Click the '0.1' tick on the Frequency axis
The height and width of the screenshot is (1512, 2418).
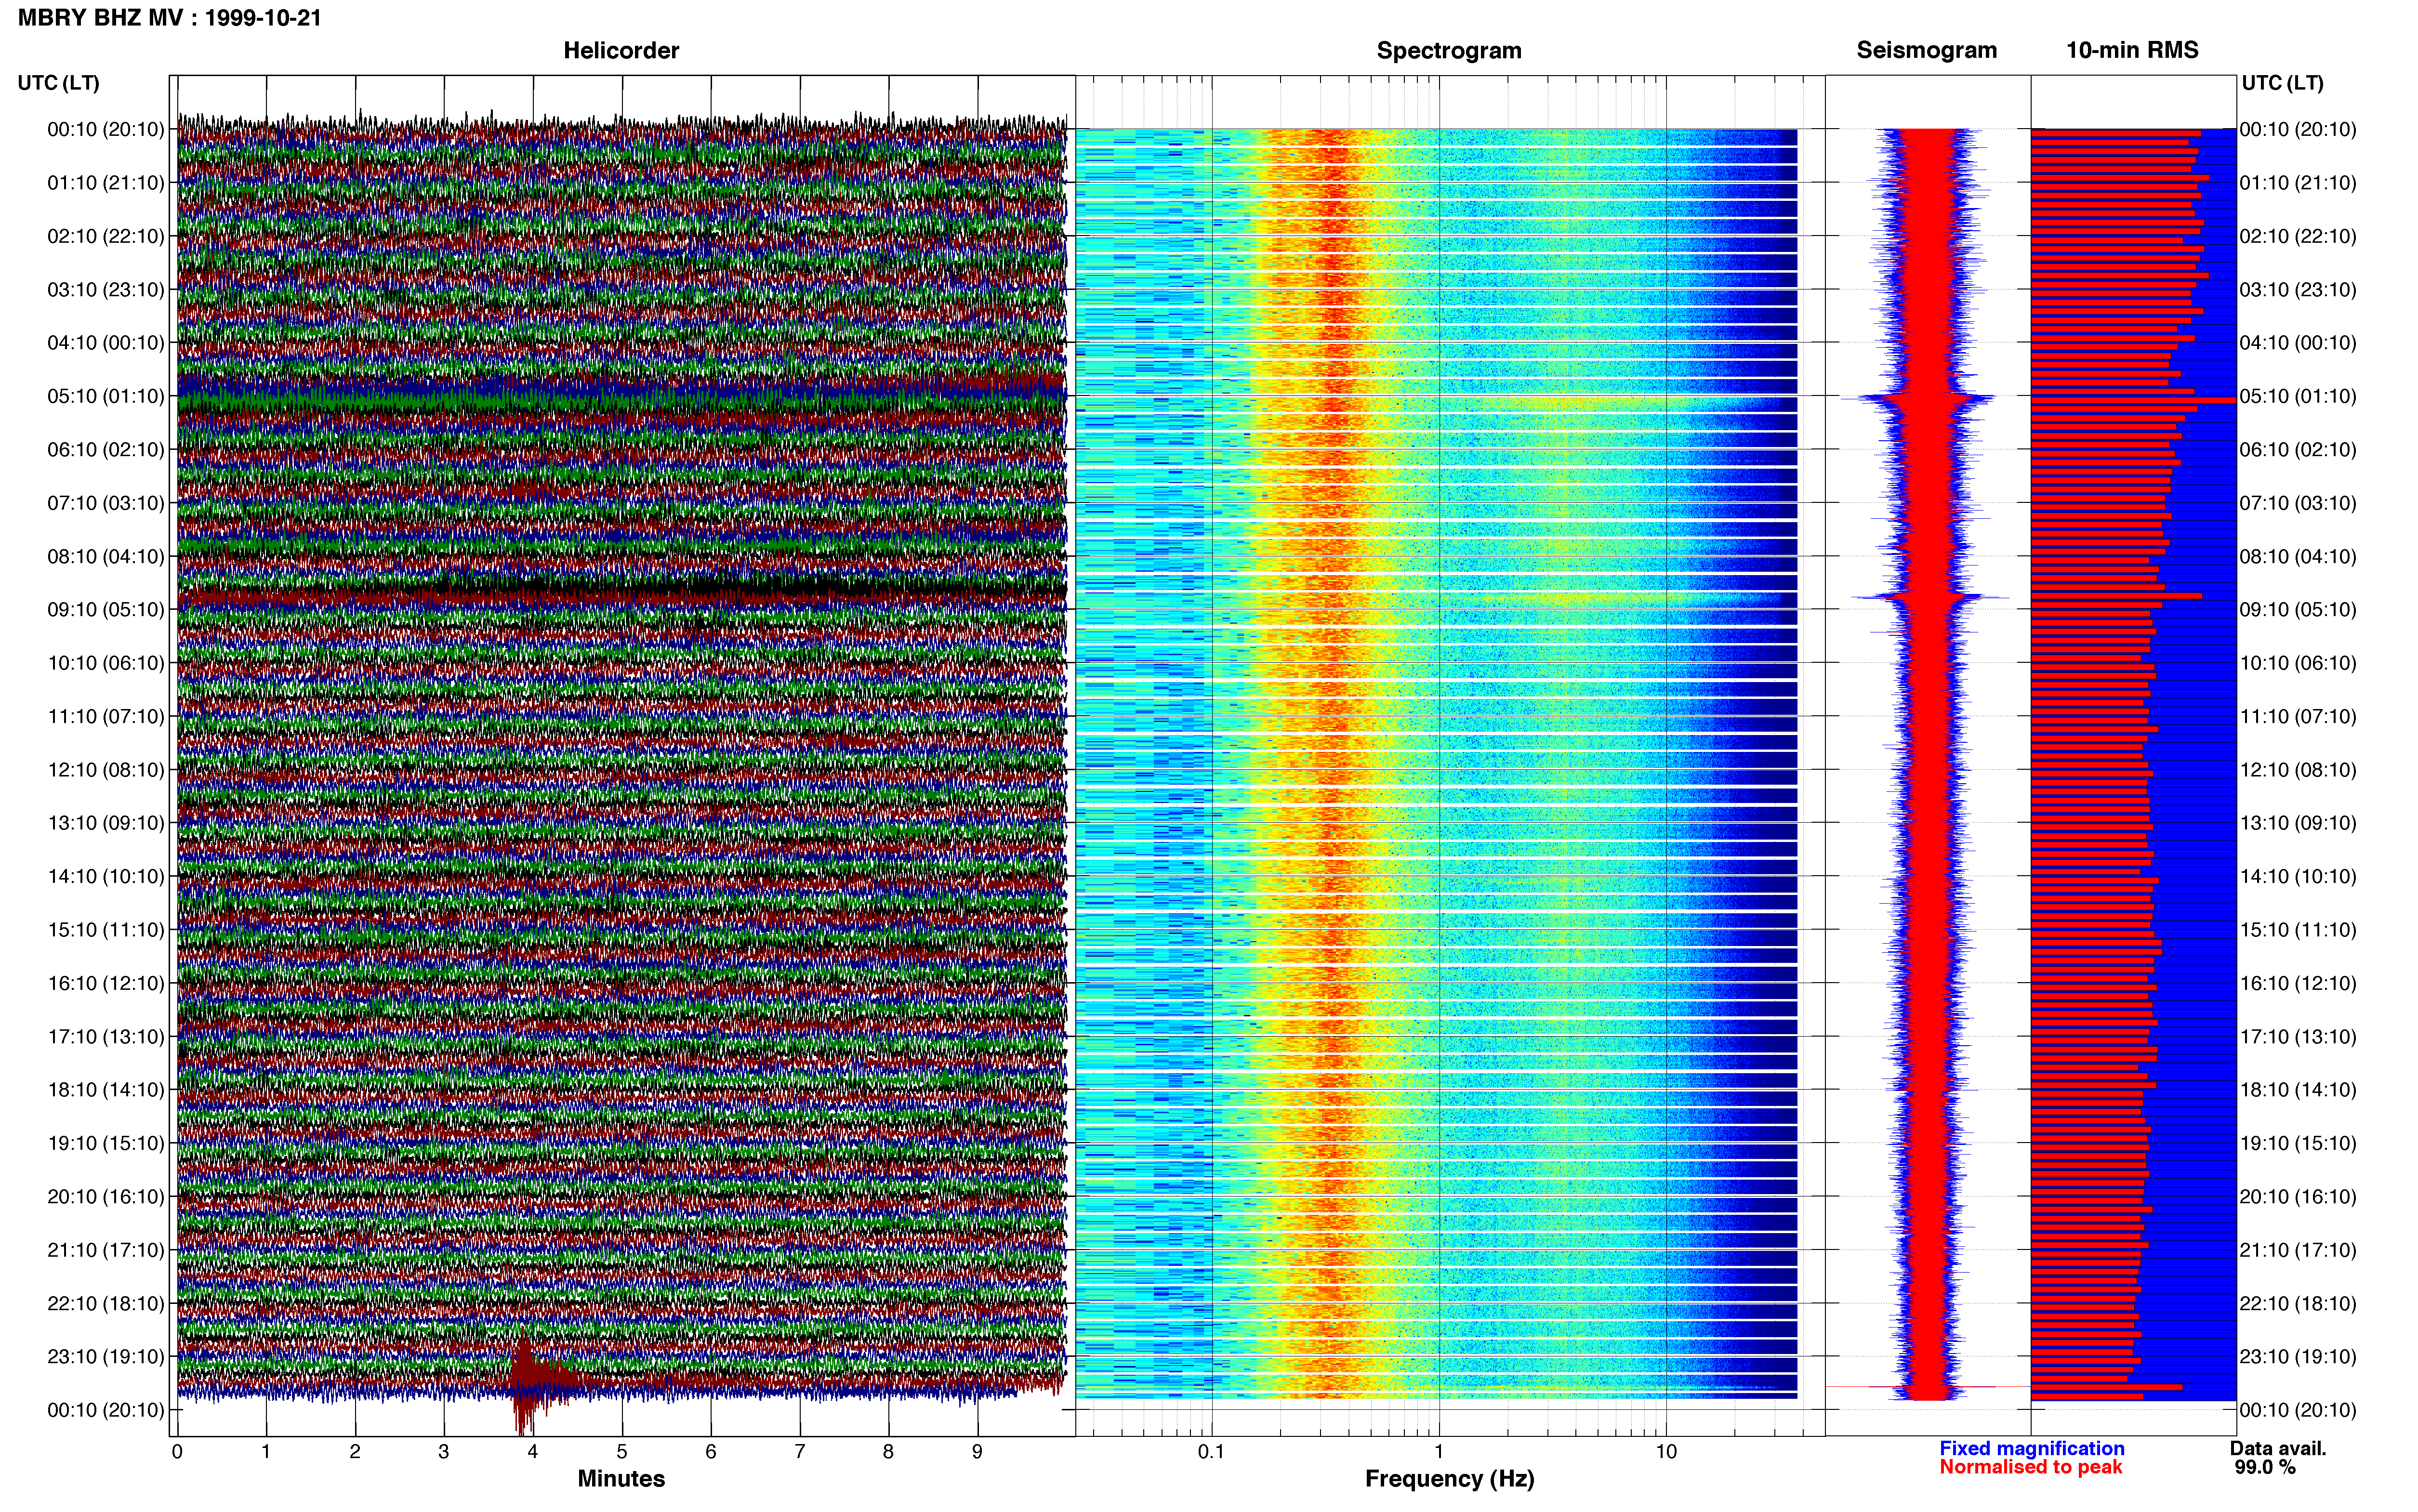[x=1211, y=1452]
